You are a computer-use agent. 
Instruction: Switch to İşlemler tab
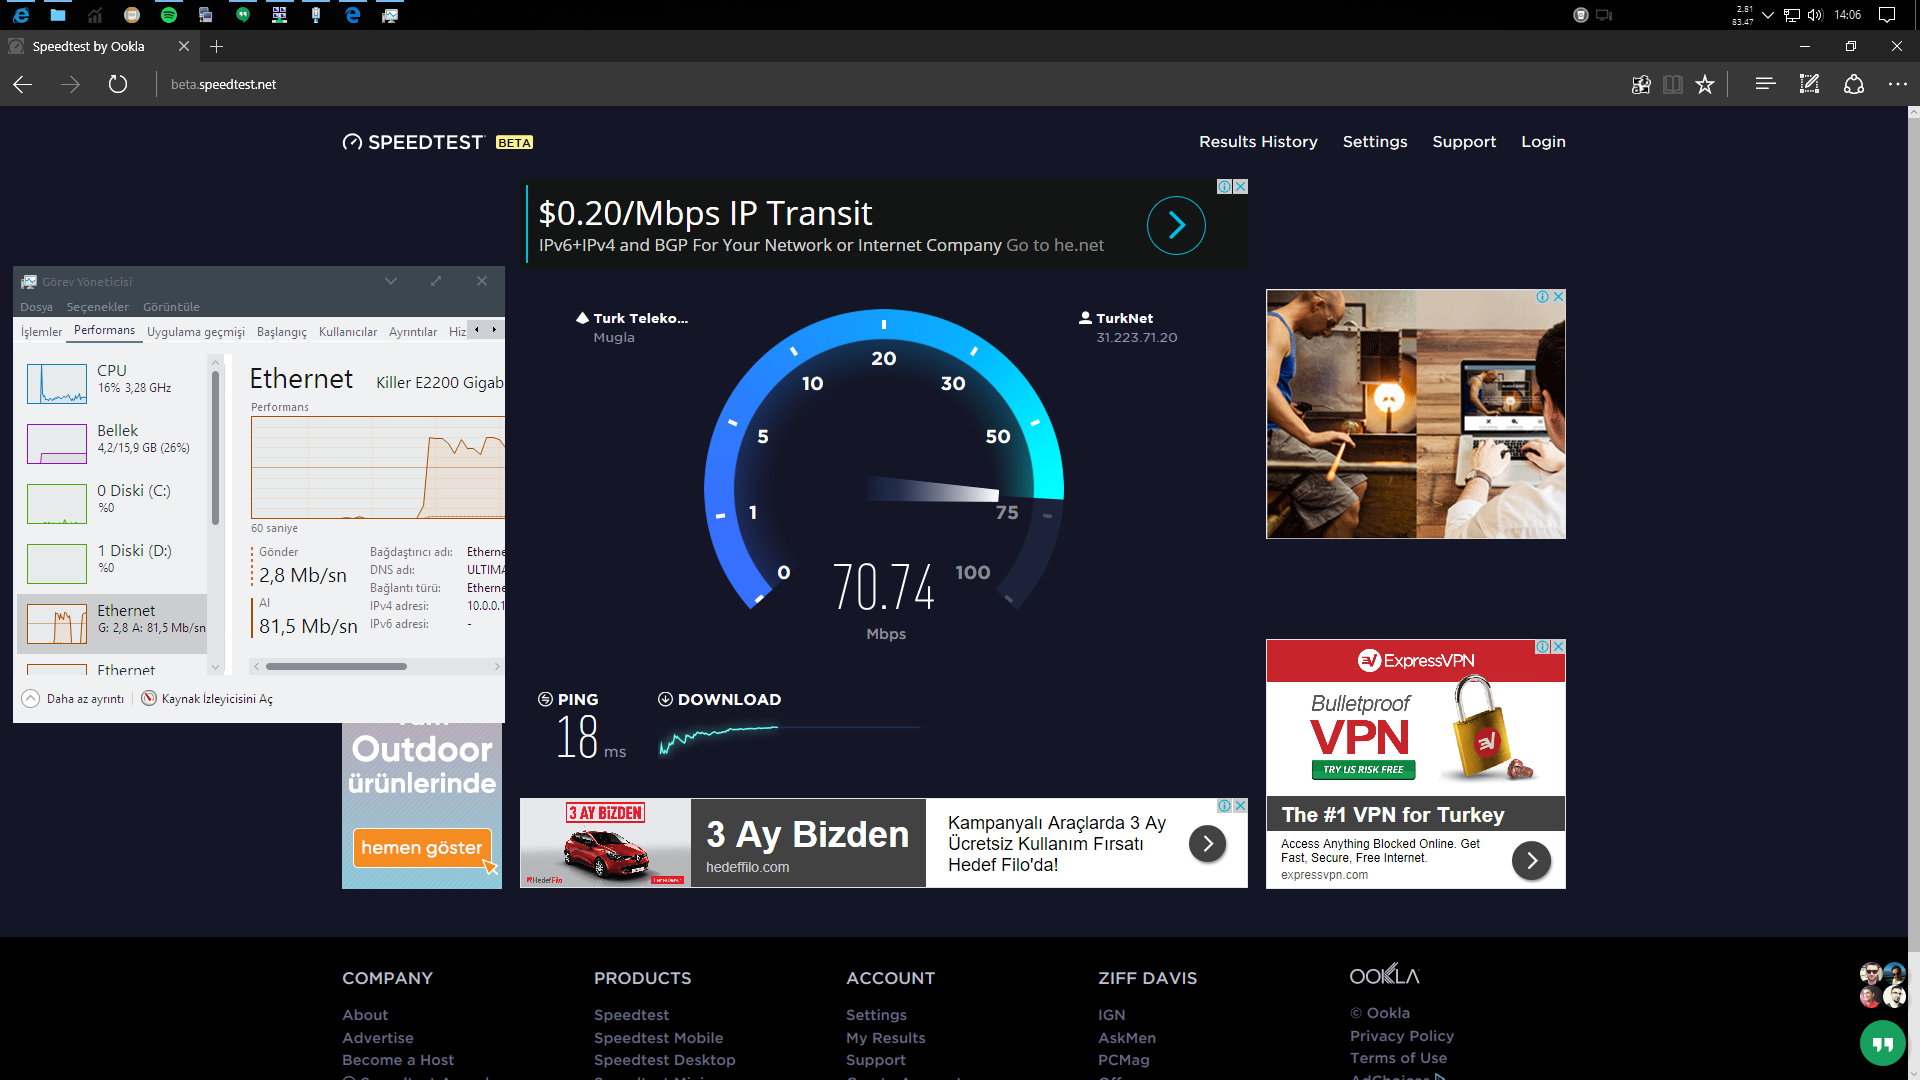click(41, 332)
